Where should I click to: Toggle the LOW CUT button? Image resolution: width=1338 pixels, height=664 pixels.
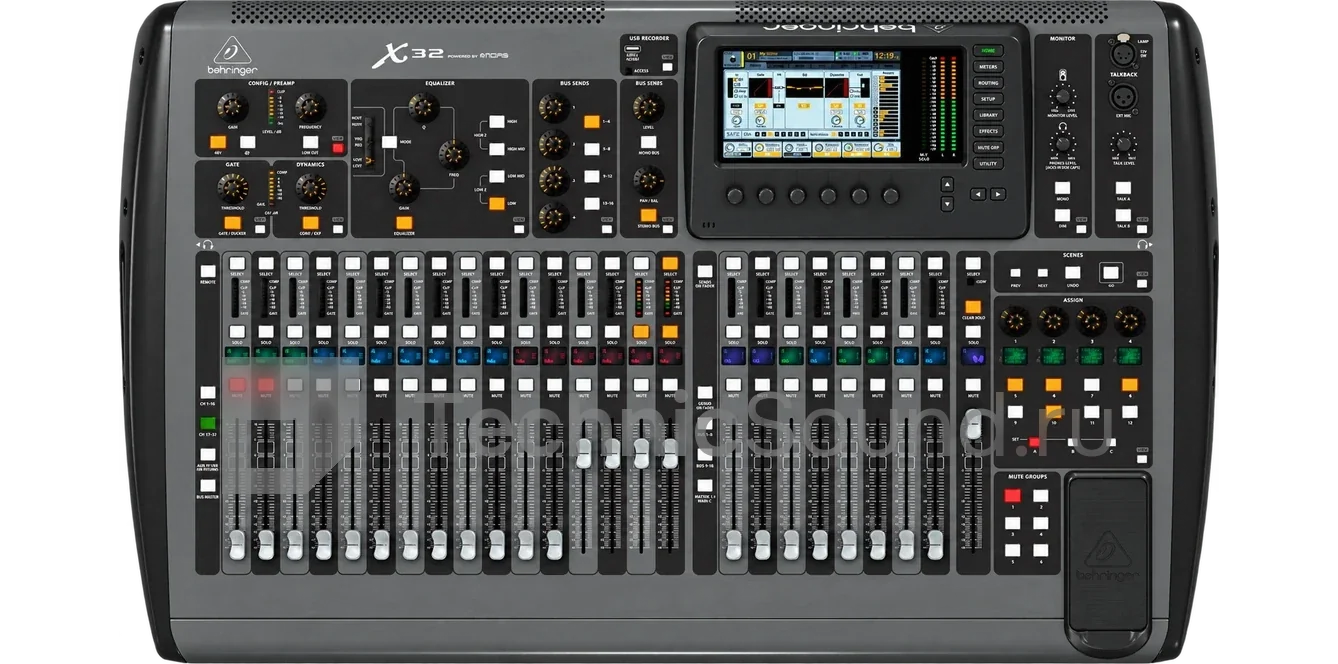(311, 142)
